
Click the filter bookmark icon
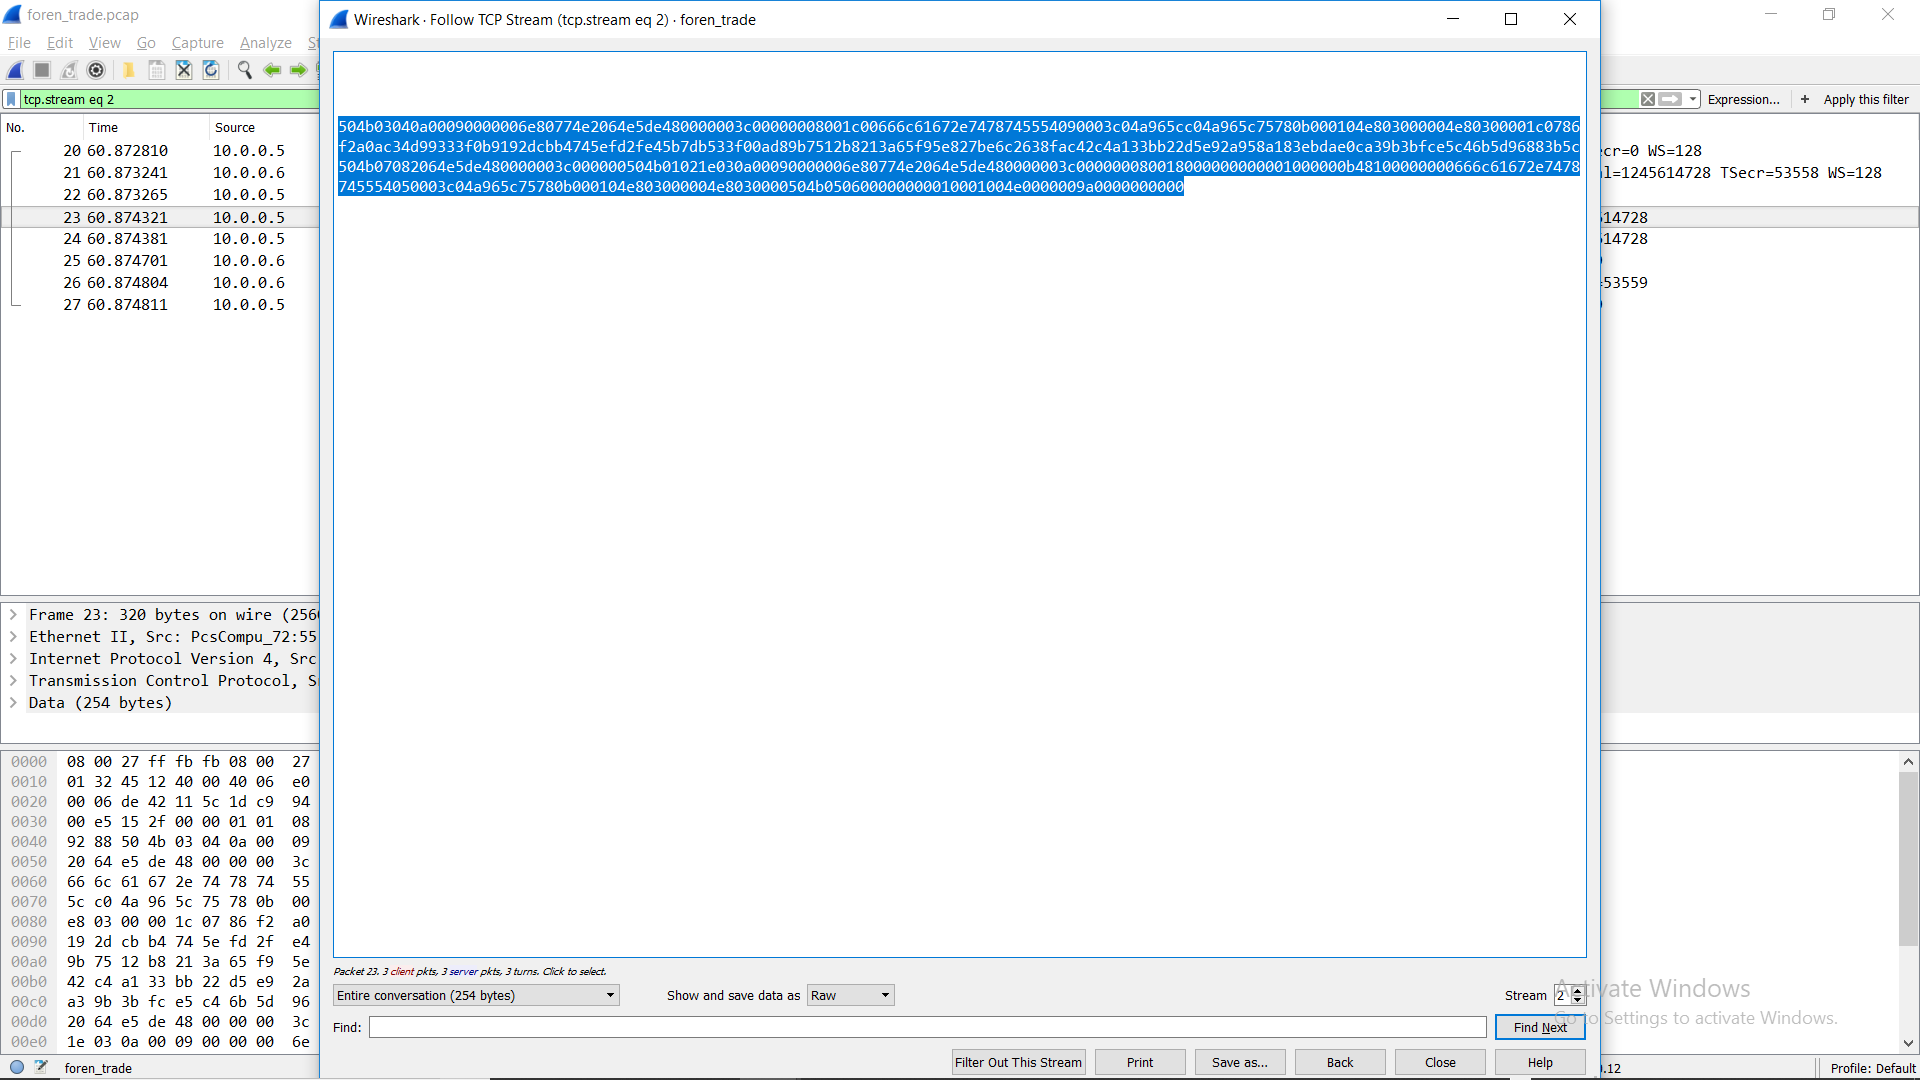11,99
